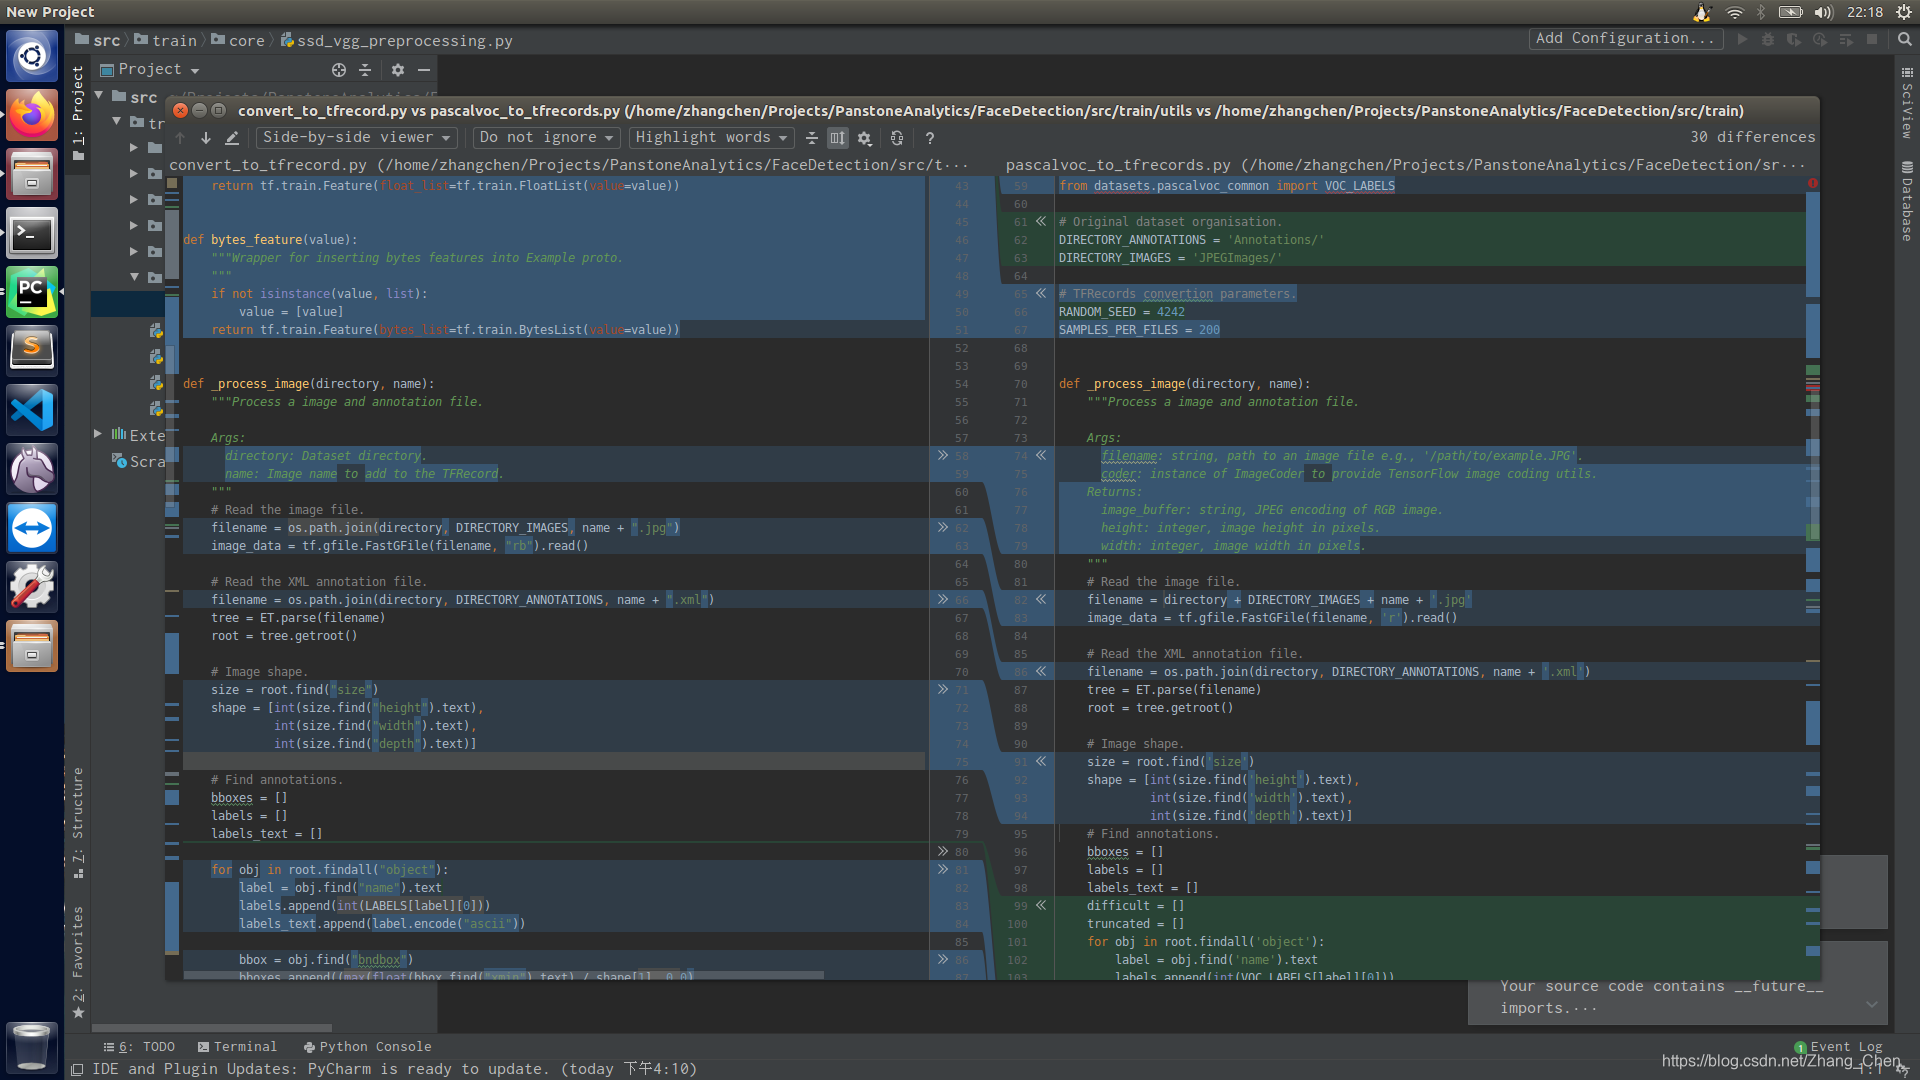Expand External Libraries tree node
1920x1080 pixels.
tap(98, 435)
